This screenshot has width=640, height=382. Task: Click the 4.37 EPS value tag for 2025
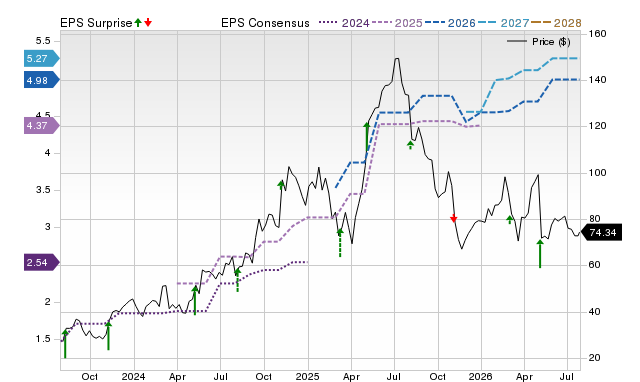click(42, 125)
